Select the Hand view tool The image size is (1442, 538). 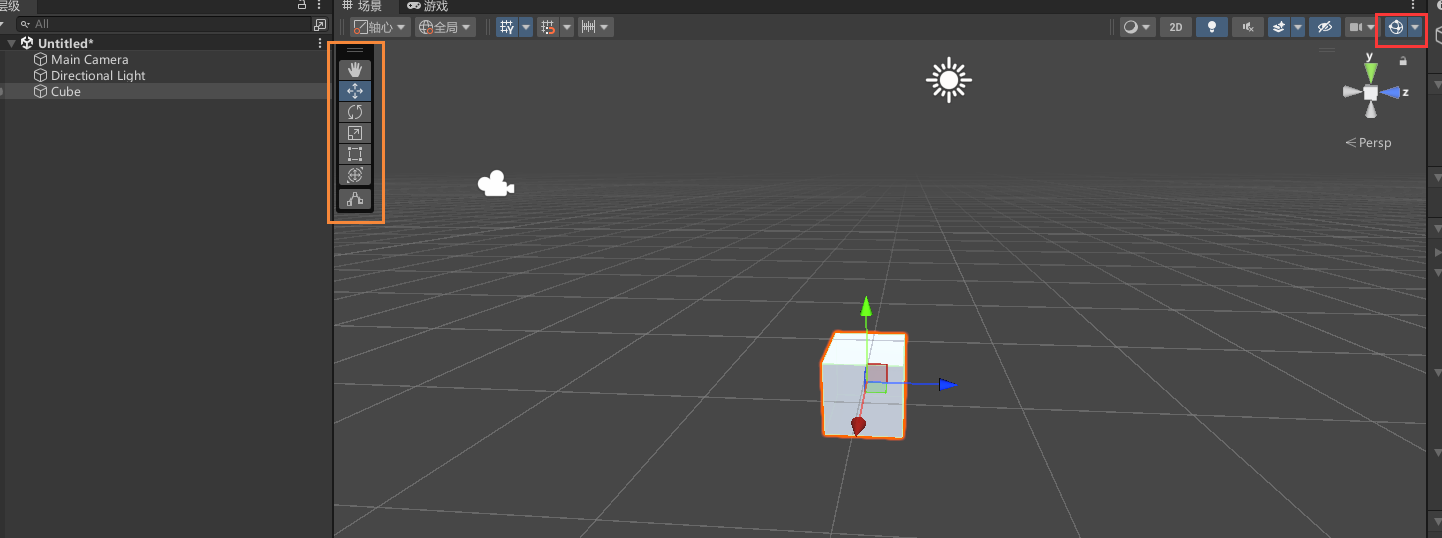coord(355,70)
